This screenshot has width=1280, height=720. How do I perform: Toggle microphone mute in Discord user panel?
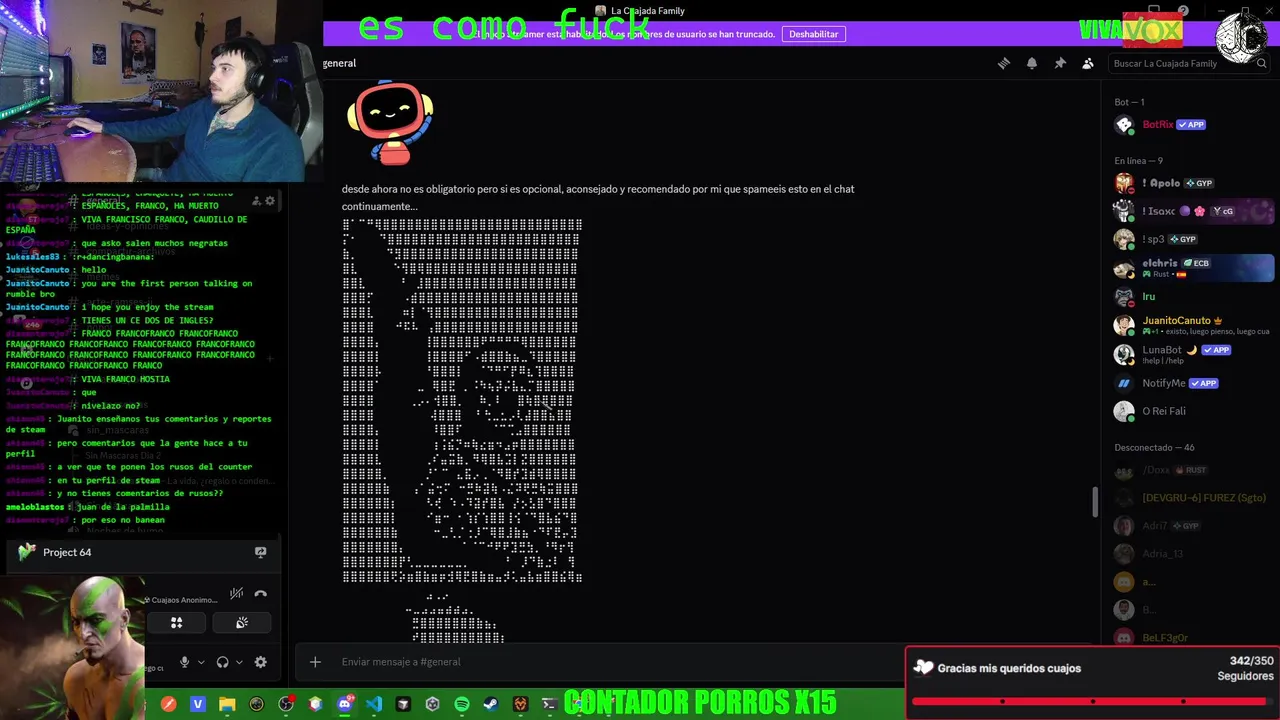click(184, 662)
